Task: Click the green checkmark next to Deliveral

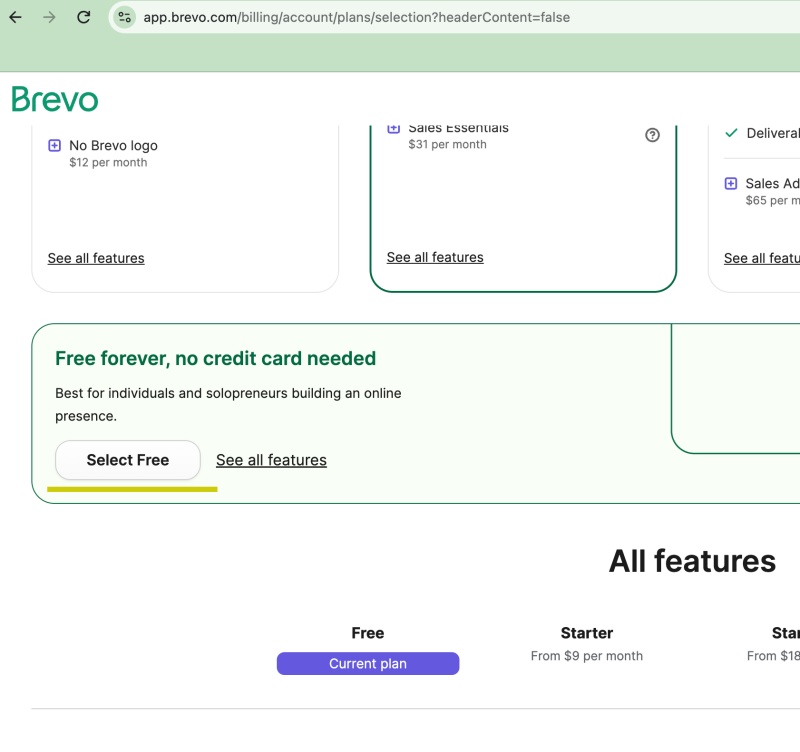Action: coord(731,133)
